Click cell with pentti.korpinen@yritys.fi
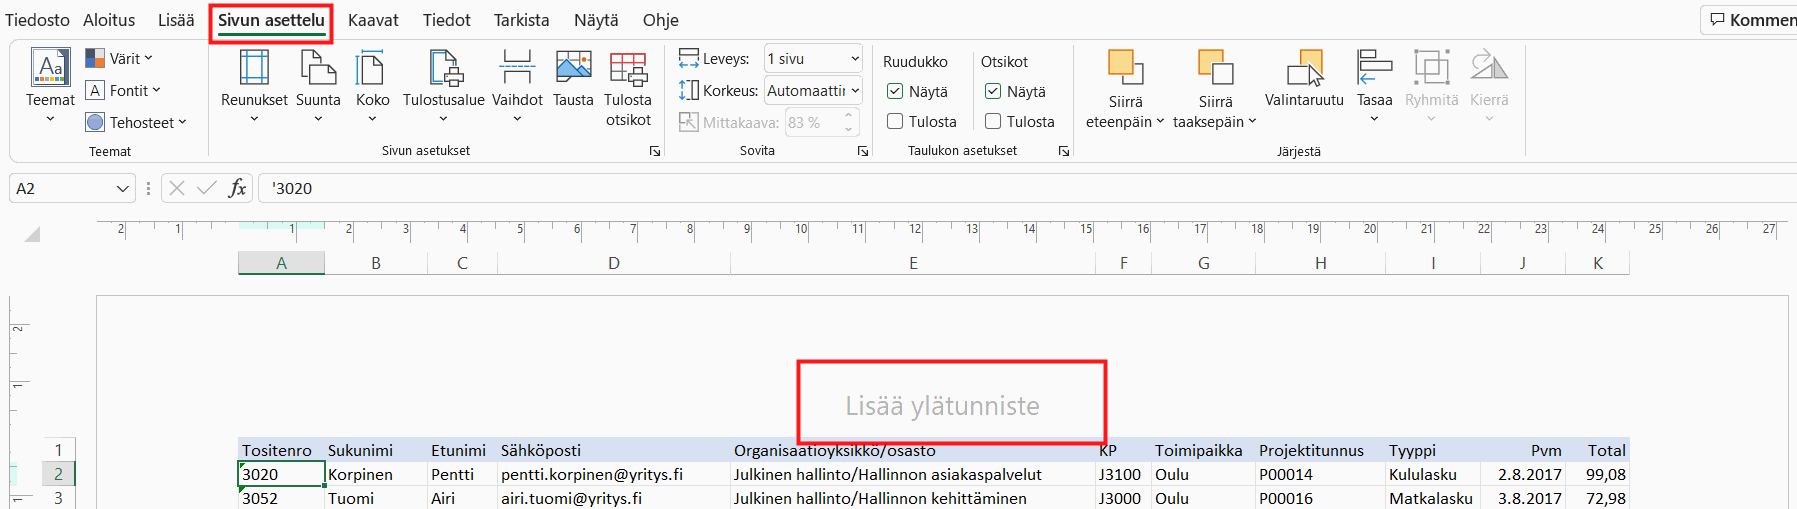 point(614,474)
